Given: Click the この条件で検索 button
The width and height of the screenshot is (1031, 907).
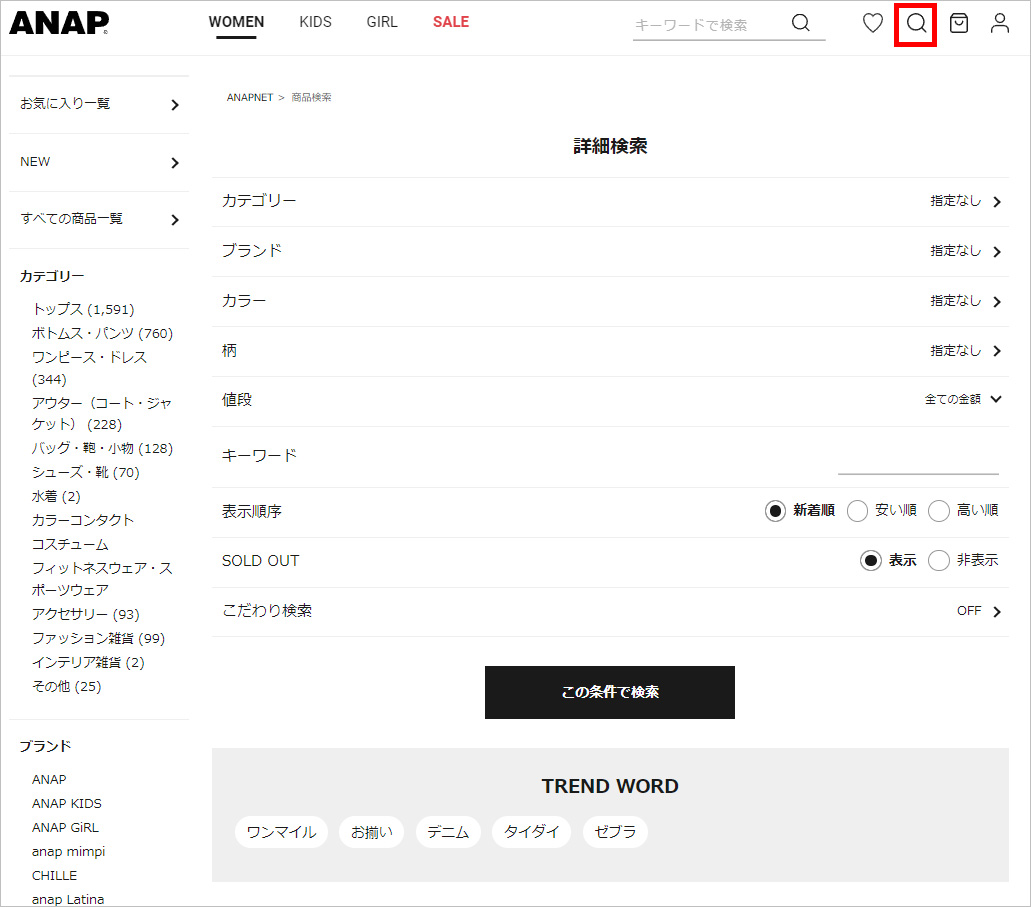Looking at the screenshot, I should pyautogui.click(x=609, y=692).
